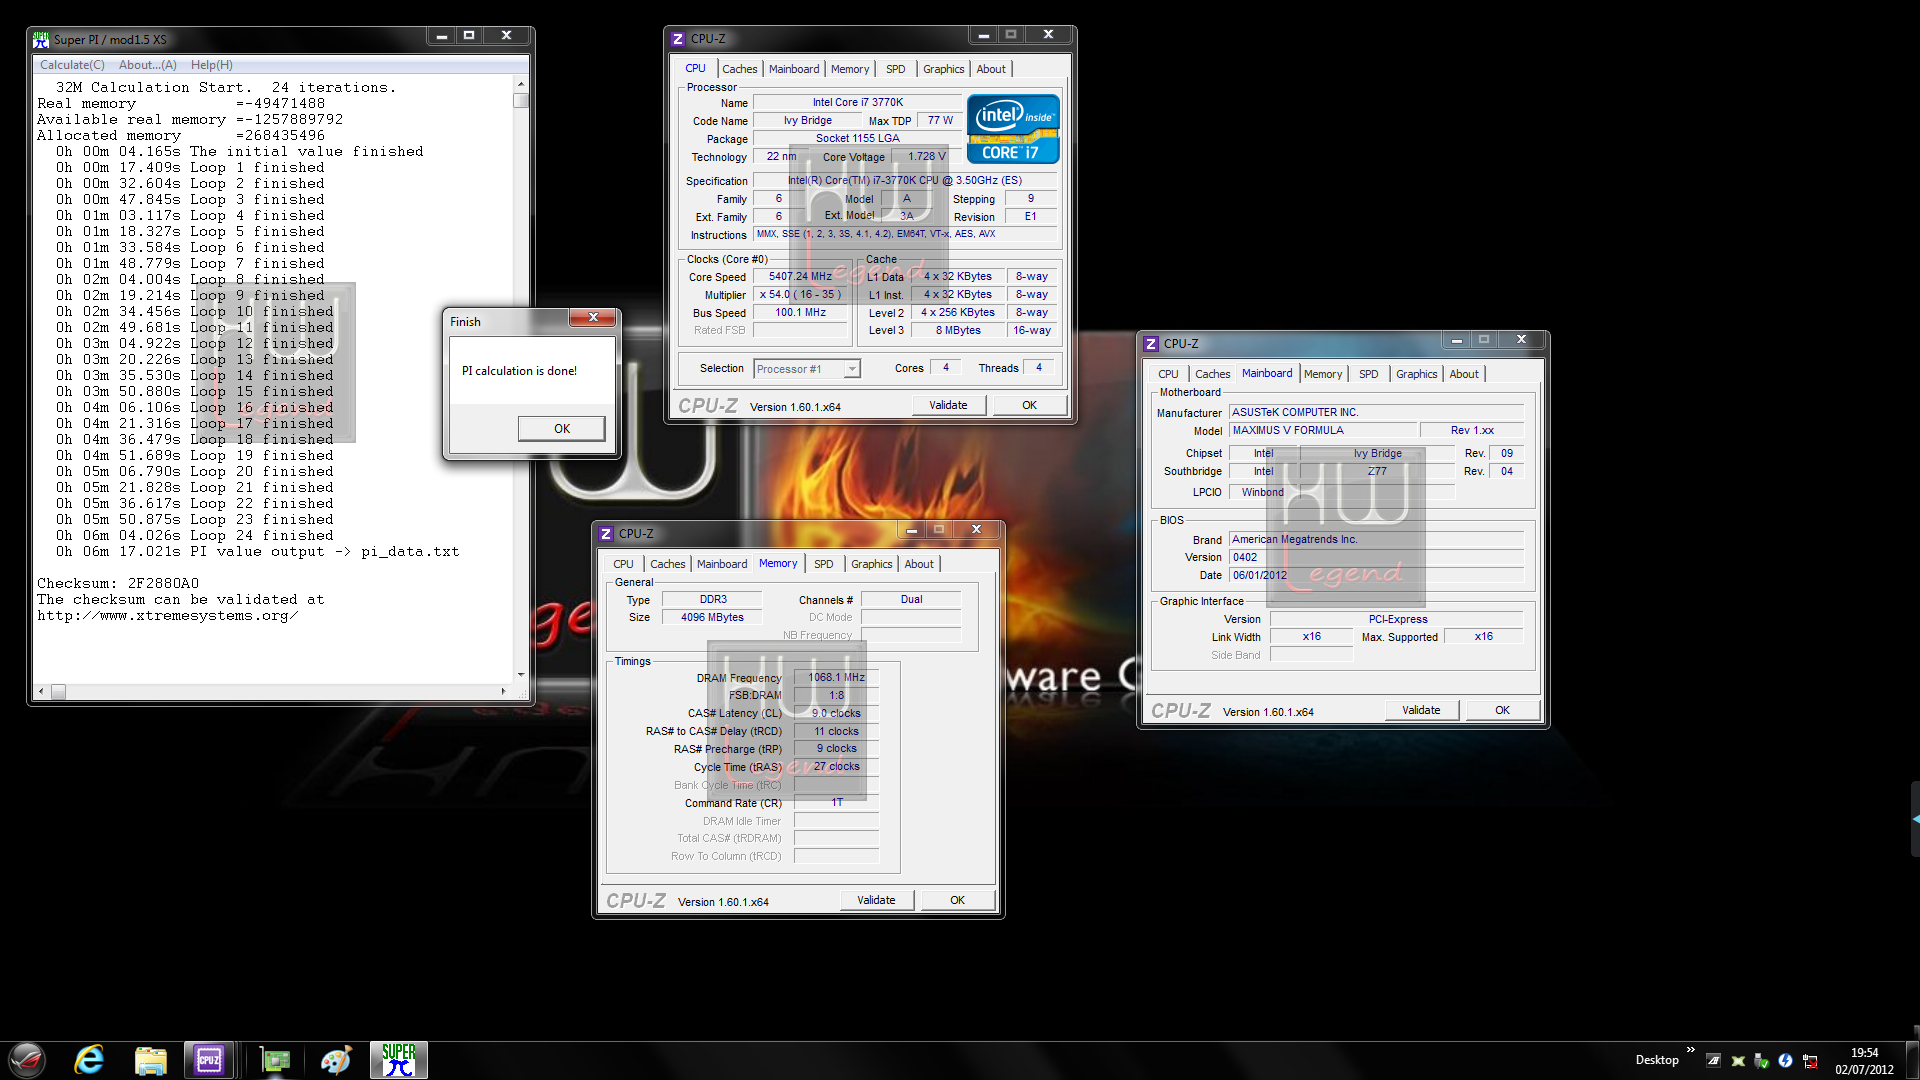
Task: Click the DRAM Frequency value '1068.1 MHz'
Action: point(836,678)
